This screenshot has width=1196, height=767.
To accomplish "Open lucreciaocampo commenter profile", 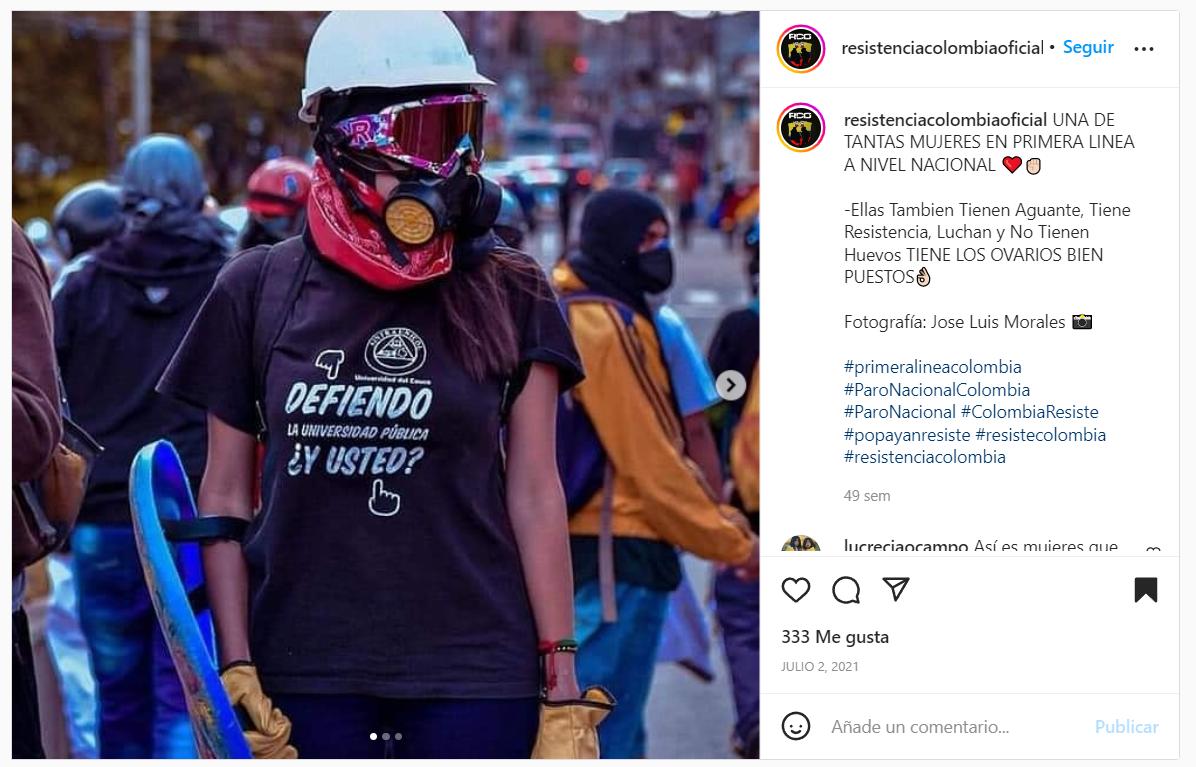I will click(x=906, y=546).
